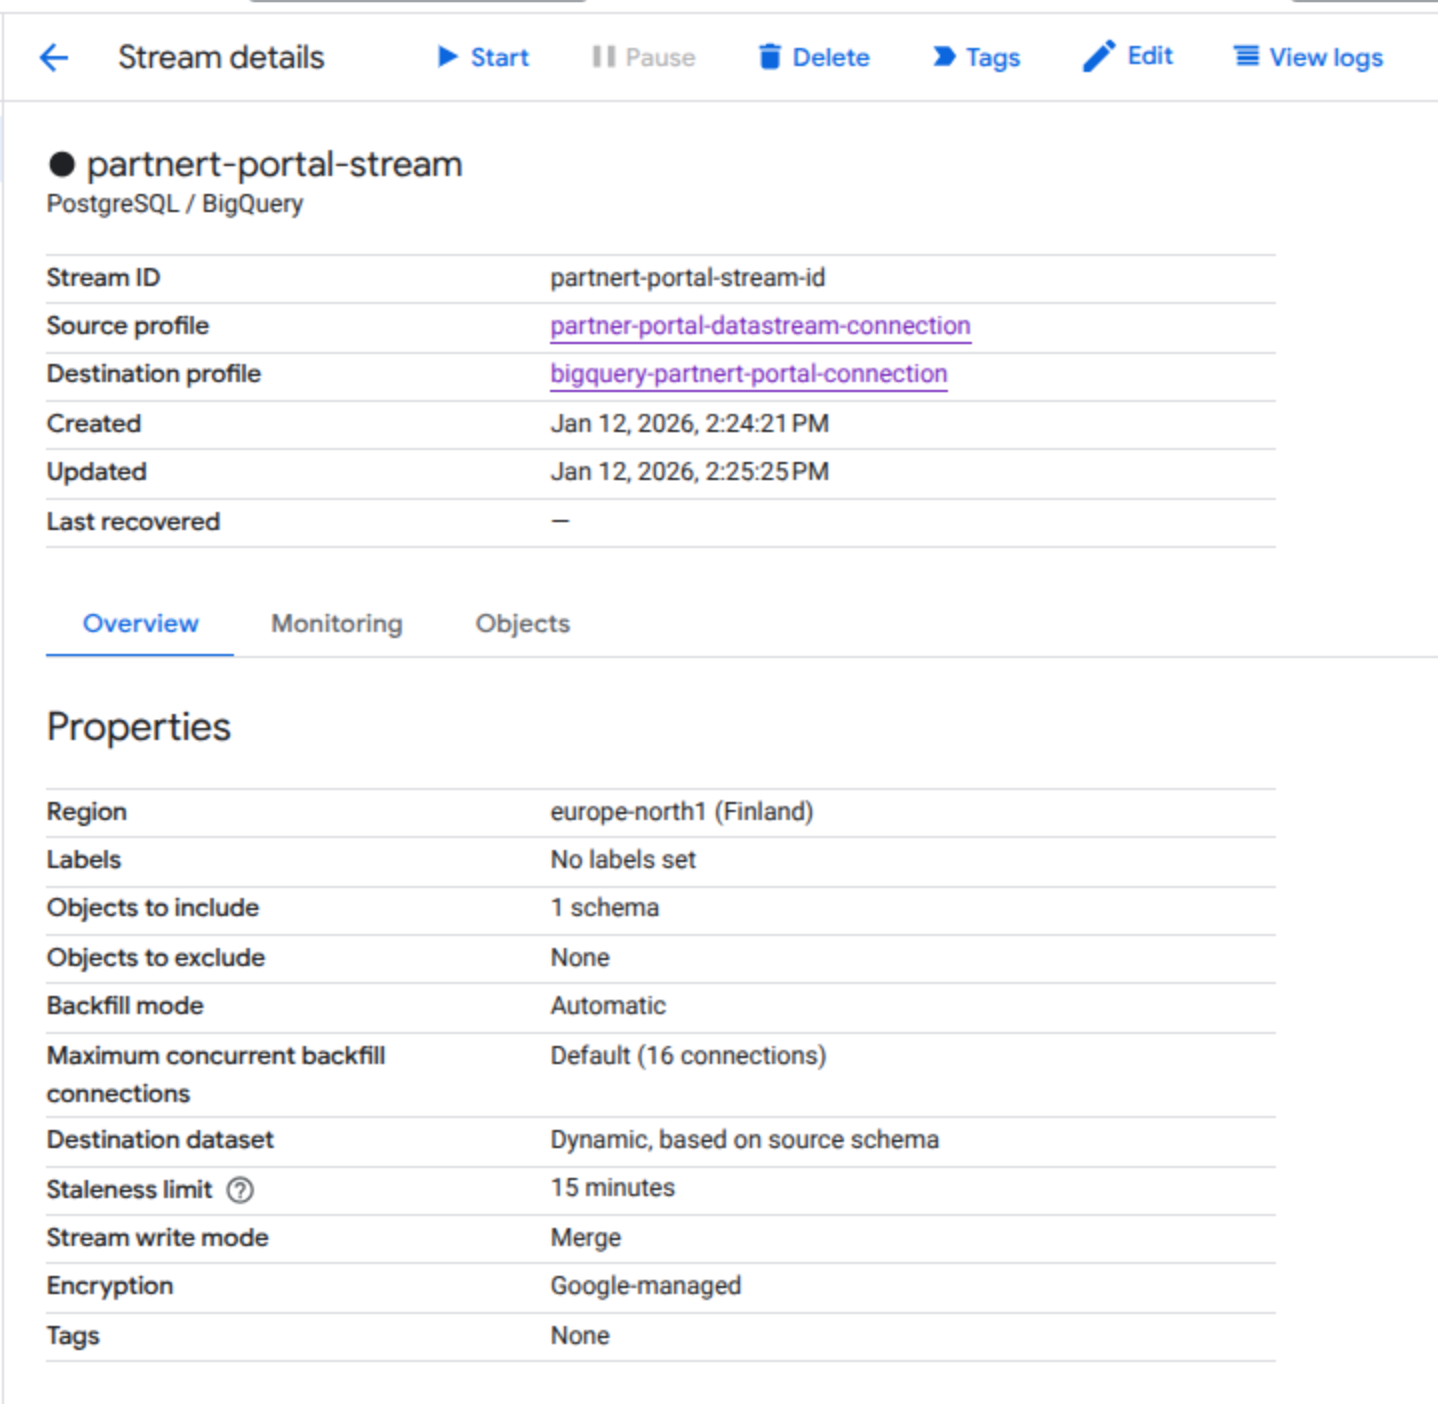
Task: Click the '15 minutes' staleness value
Action: pos(613,1188)
